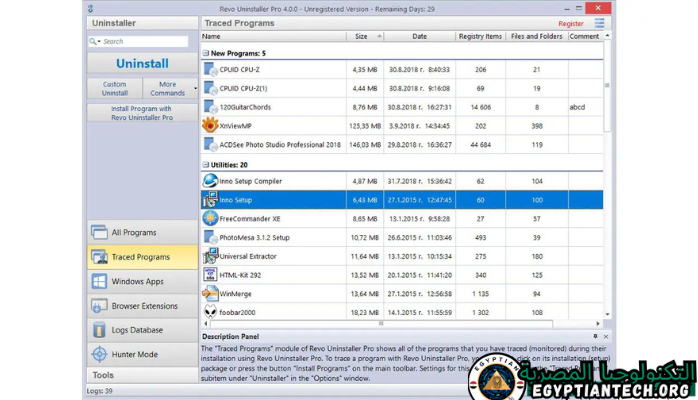Viewport: 698px width, 400px height.
Task: Collapse the New Programs group
Action: tap(206, 53)
